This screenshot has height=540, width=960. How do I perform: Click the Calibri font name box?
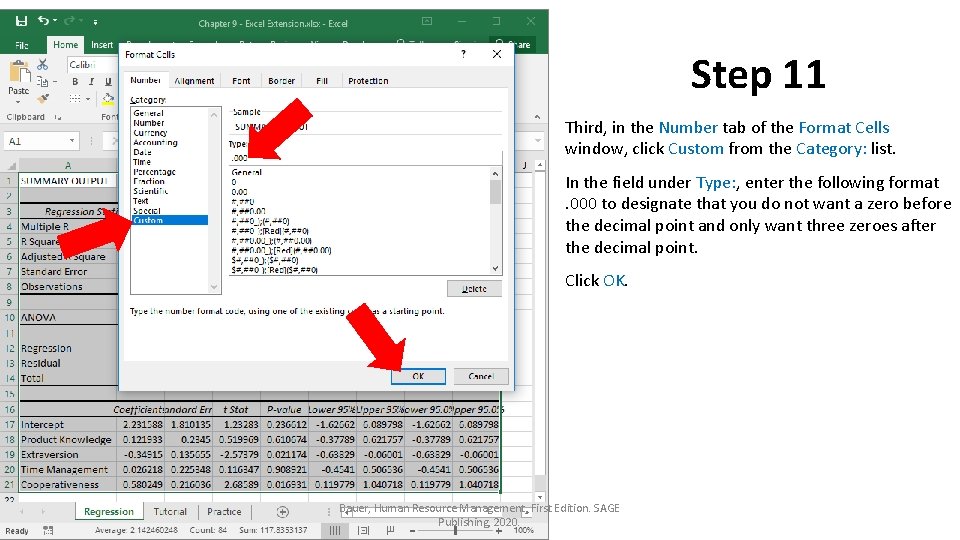tap(91, 64)
